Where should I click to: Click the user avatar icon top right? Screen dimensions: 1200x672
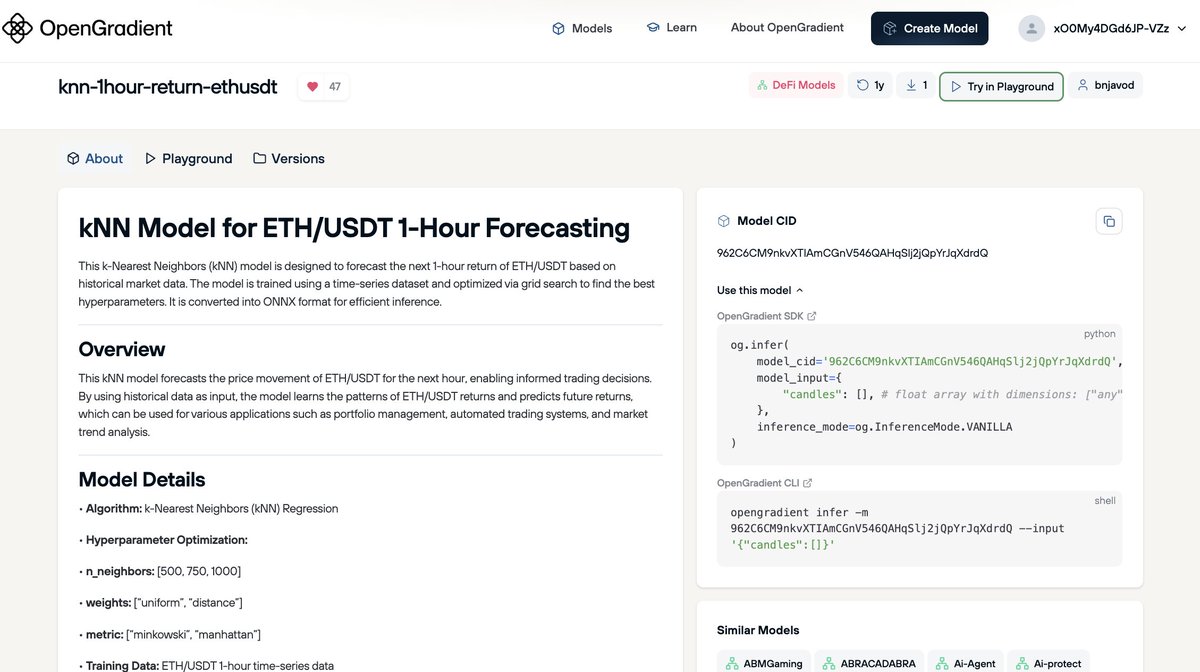click(1031, 28)
